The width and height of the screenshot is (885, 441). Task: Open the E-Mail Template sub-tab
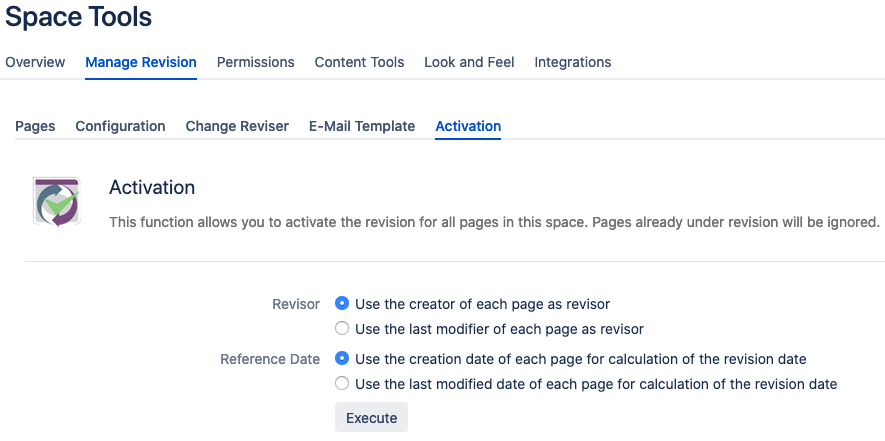coord(362,126)
